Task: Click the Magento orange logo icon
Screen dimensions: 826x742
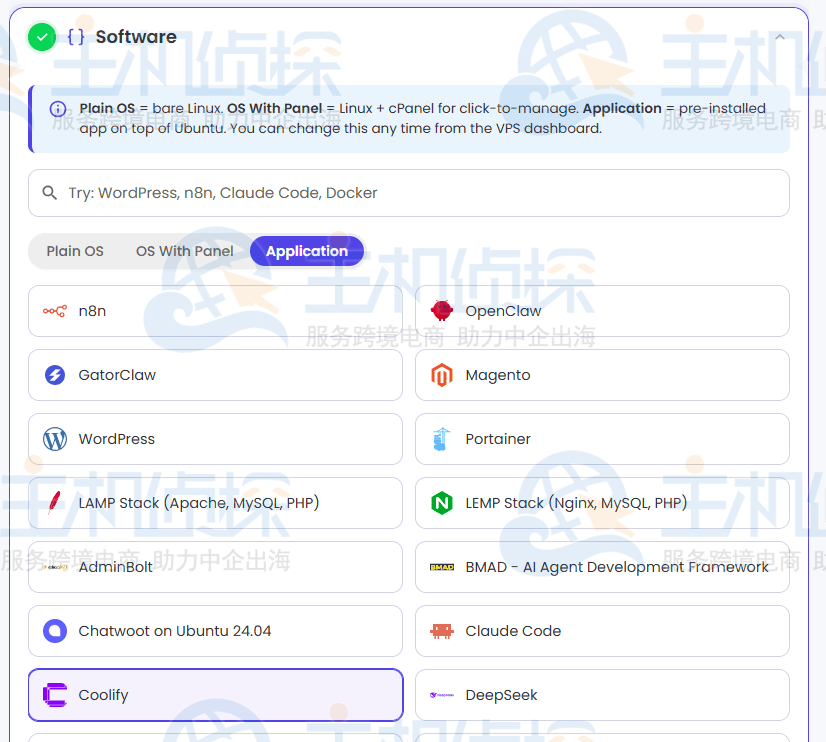Action: (441, 375)
